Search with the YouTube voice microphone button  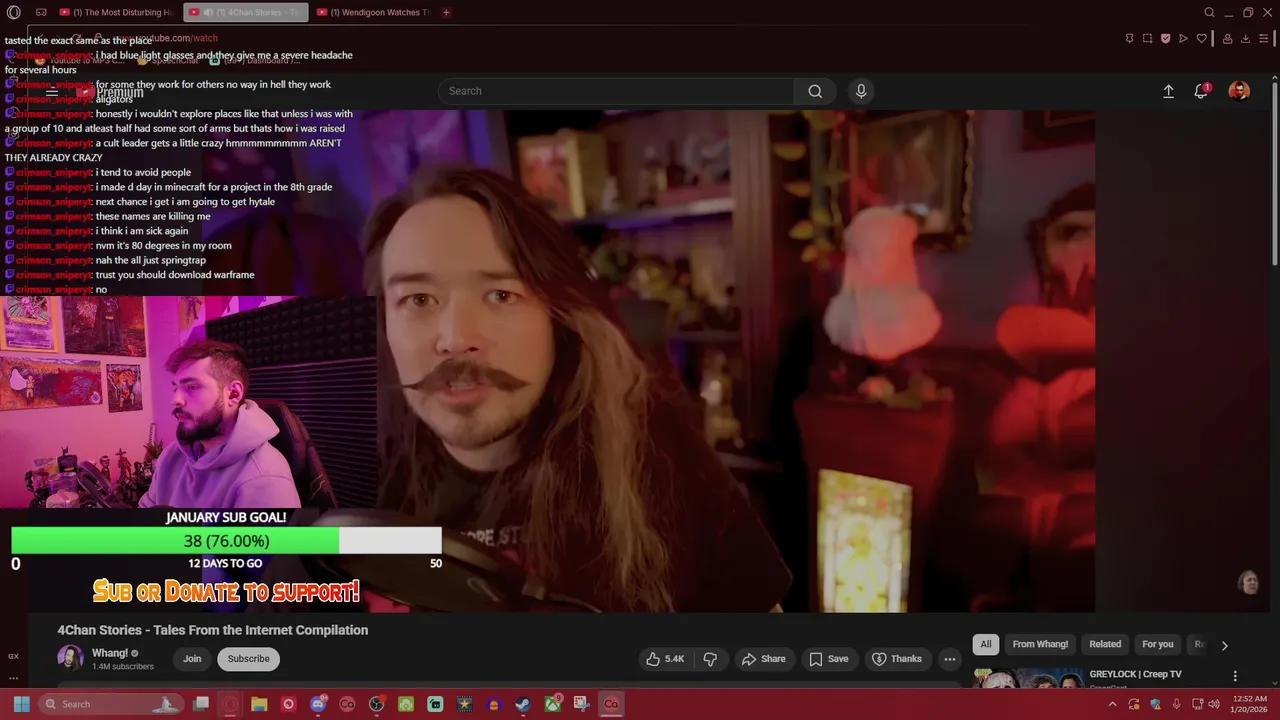click(861, 91)
